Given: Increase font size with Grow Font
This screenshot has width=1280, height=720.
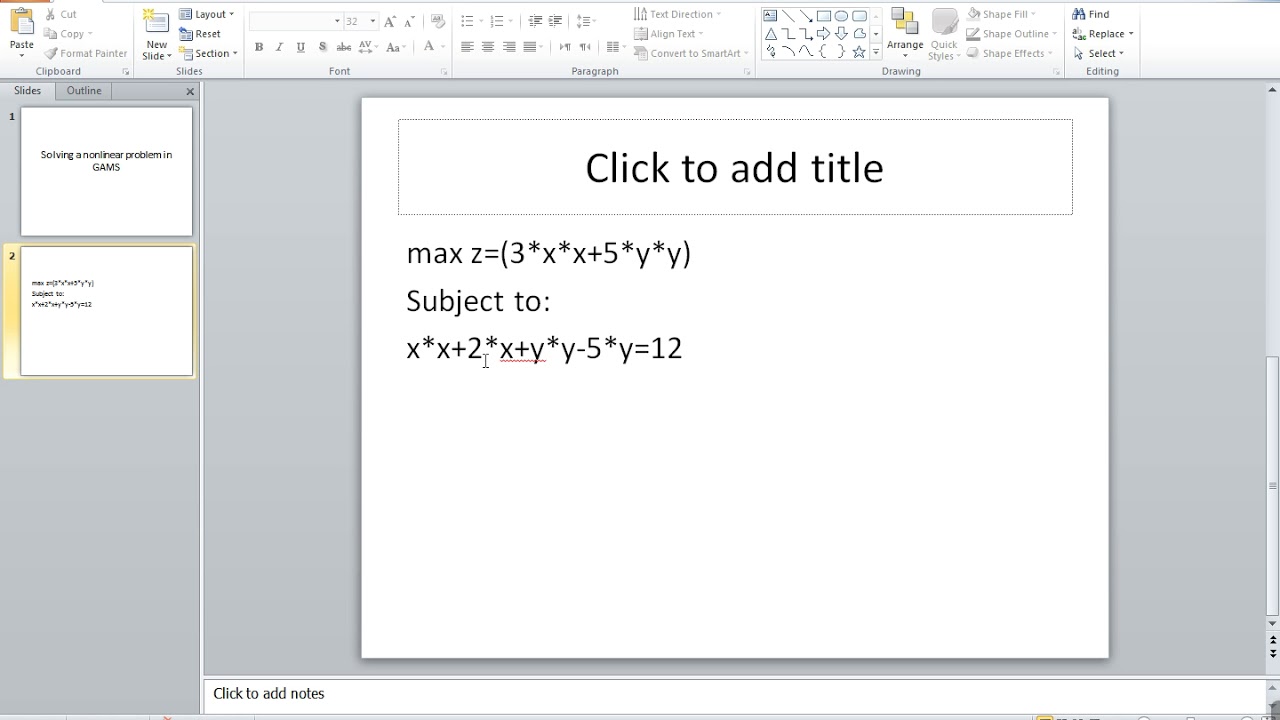Looking at the screenshot, I should 390,21.
